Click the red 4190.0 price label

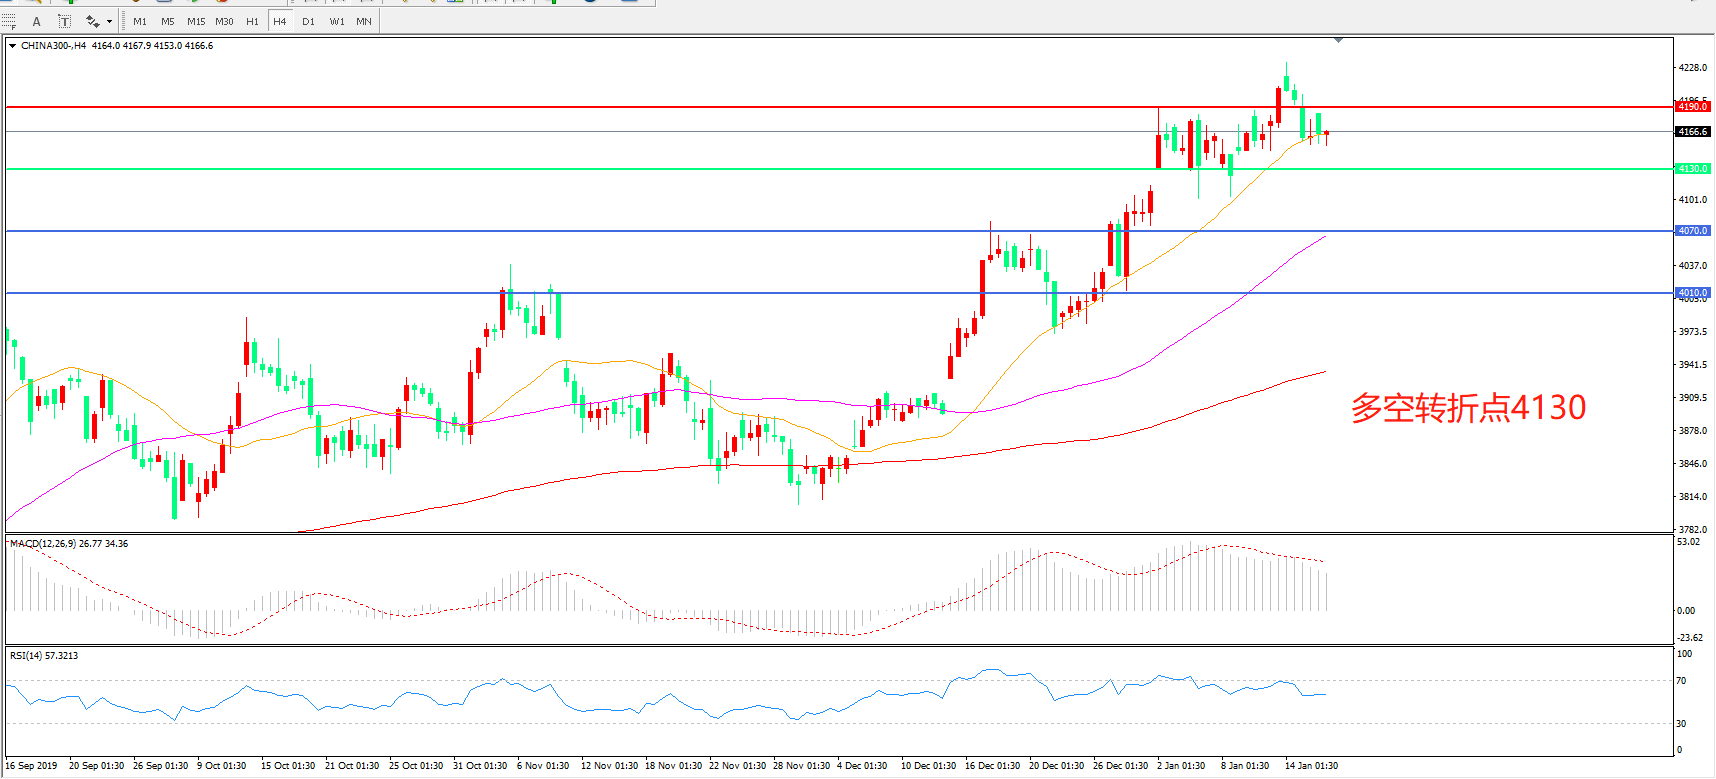pos(1693,107)
